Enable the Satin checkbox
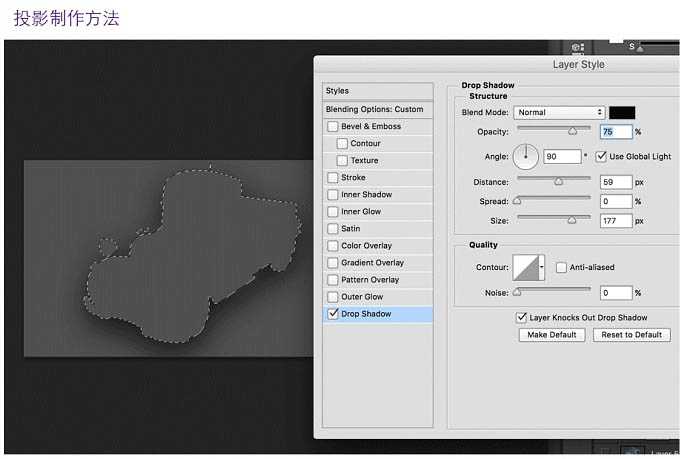This screenshot has width=683, height=459. 332,228
